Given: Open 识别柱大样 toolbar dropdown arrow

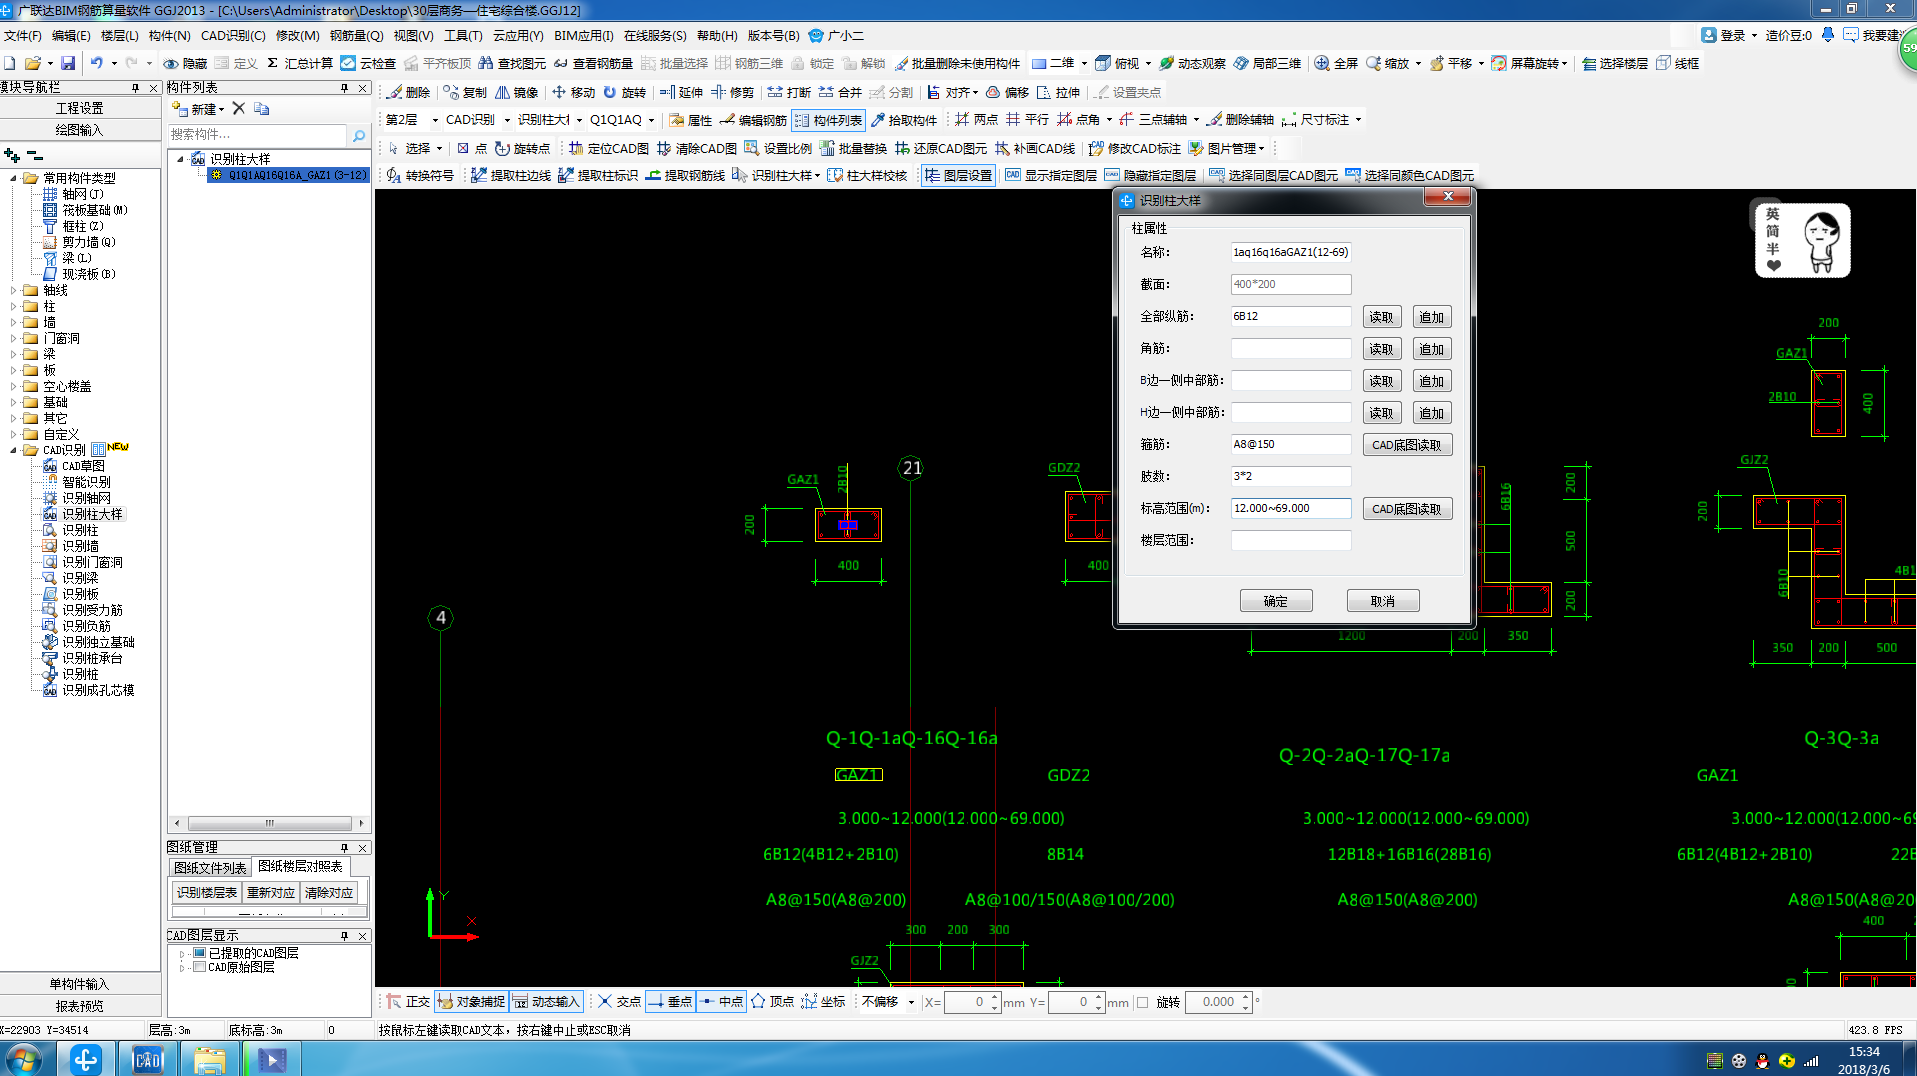Looking at the screenshot, I should pyautogui.click(x=817, y=175).
